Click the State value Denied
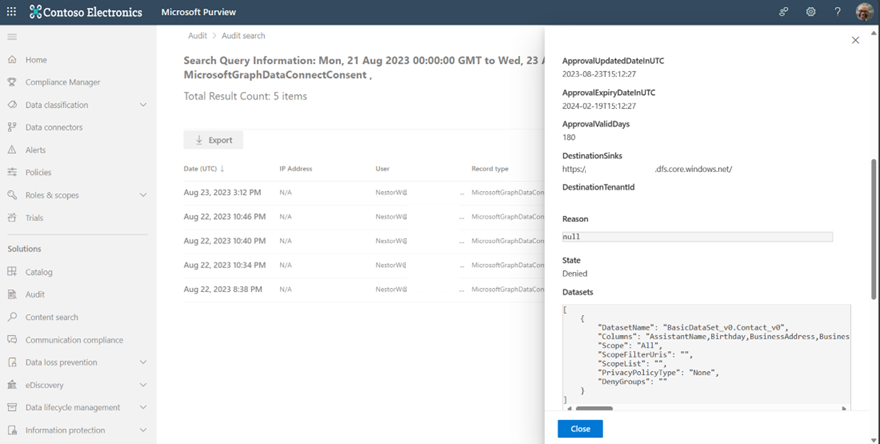The width and height of the screenshot is (880, 444). click(x=575, y=274)
